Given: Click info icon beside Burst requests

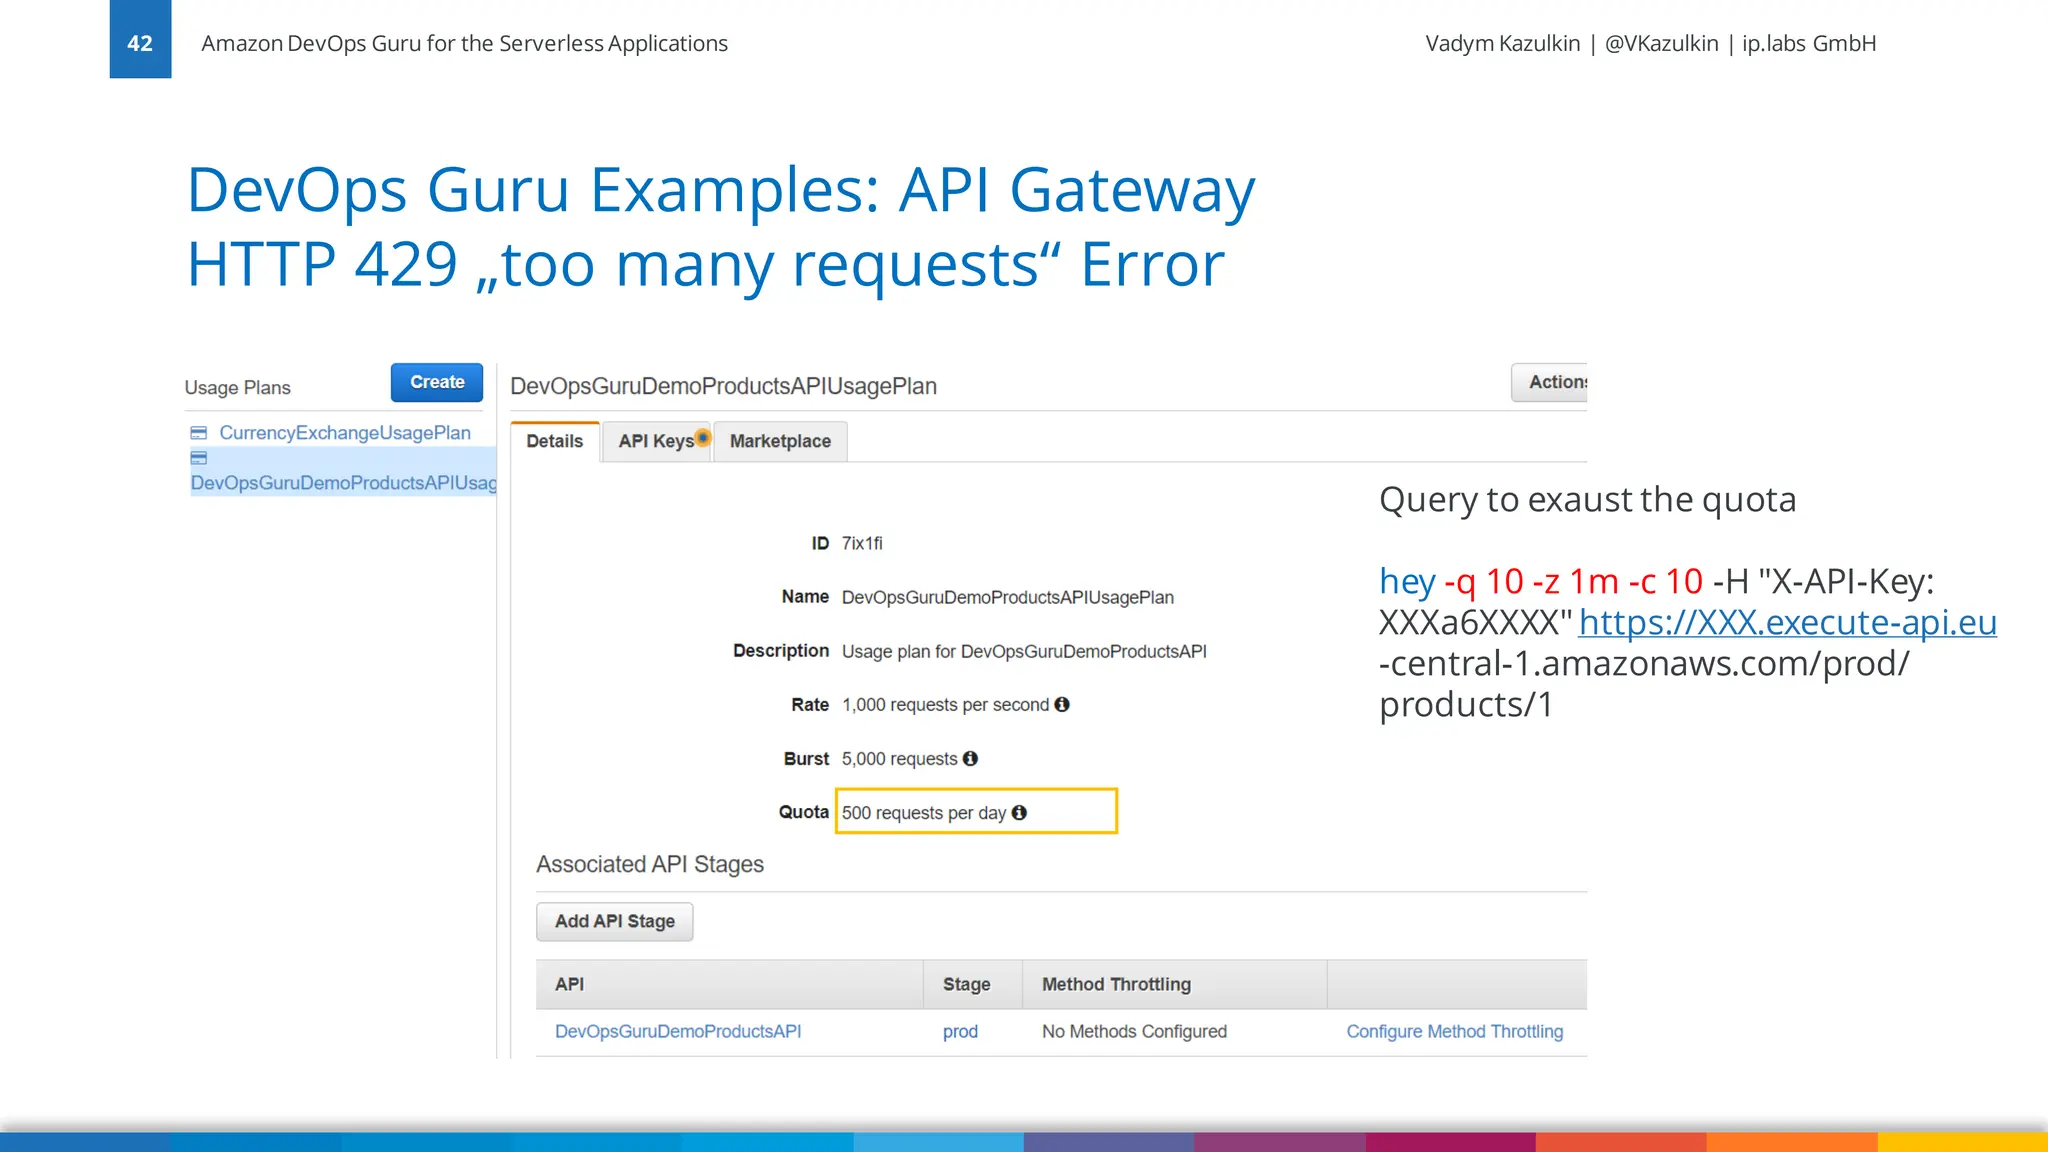Looking at the screenshot, I should coord(970,758).
